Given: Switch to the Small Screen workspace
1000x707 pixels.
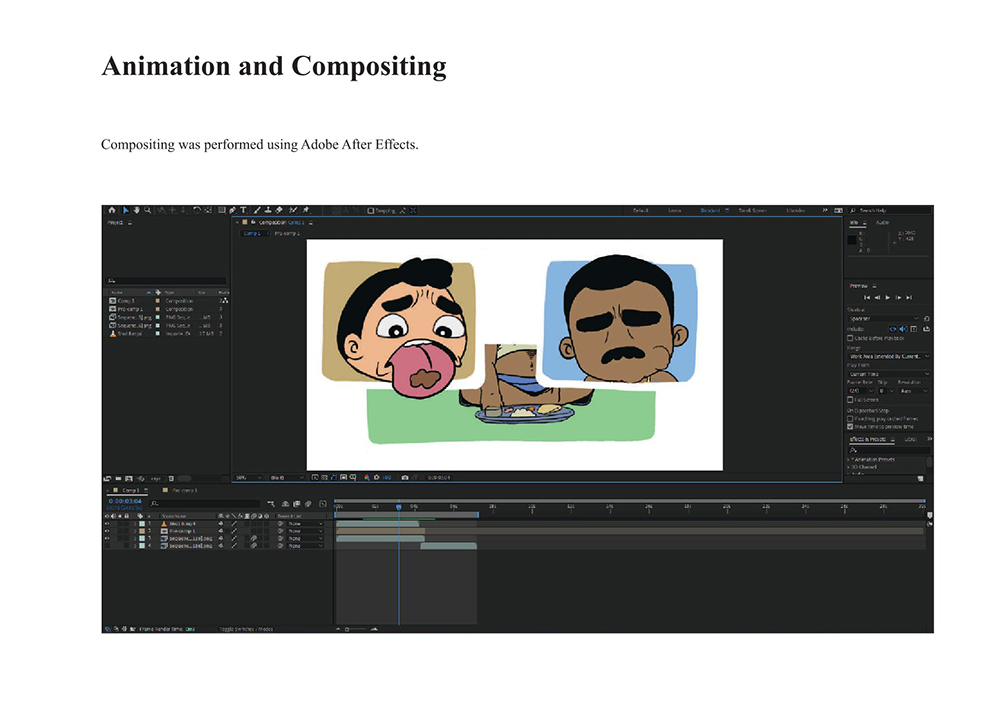Looking at the screenshot, I should tap(753, 210).
